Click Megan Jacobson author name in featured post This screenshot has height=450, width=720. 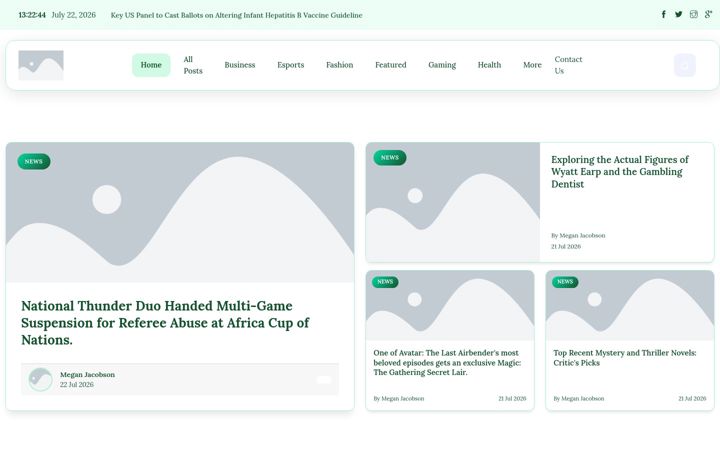coord(87,375)
